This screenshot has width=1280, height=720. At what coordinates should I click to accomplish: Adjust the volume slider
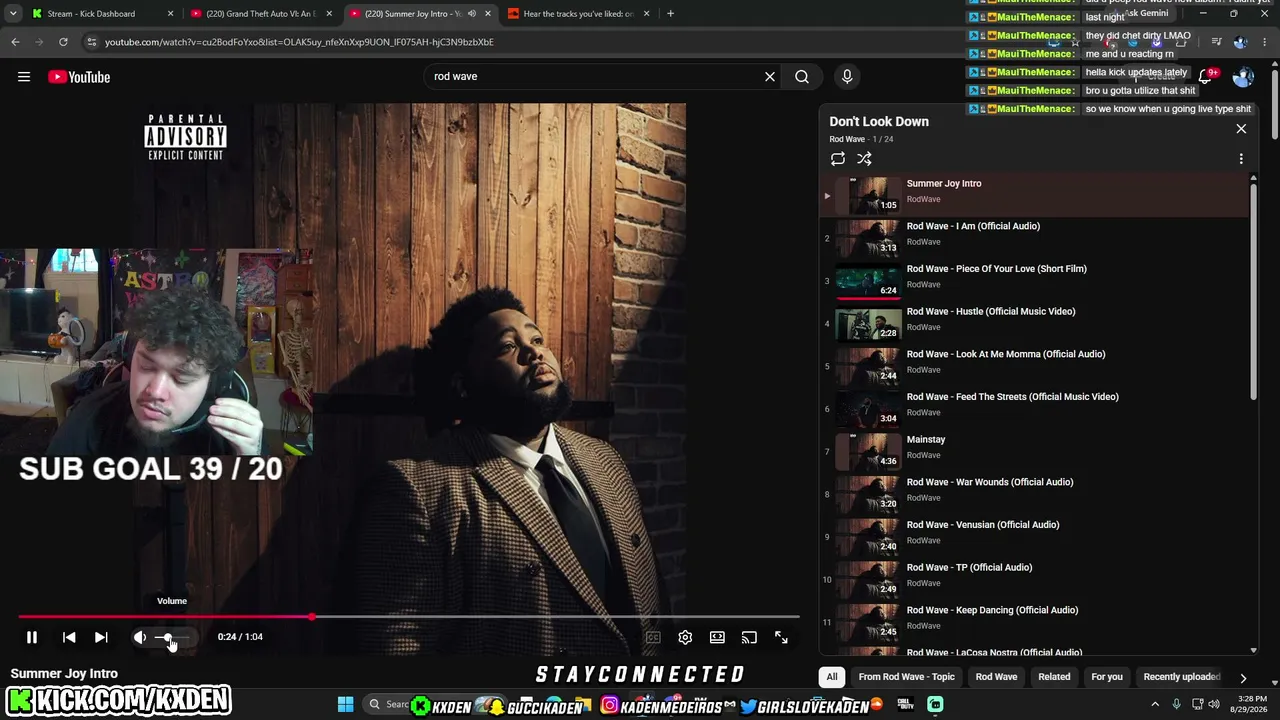pos(172,637)
